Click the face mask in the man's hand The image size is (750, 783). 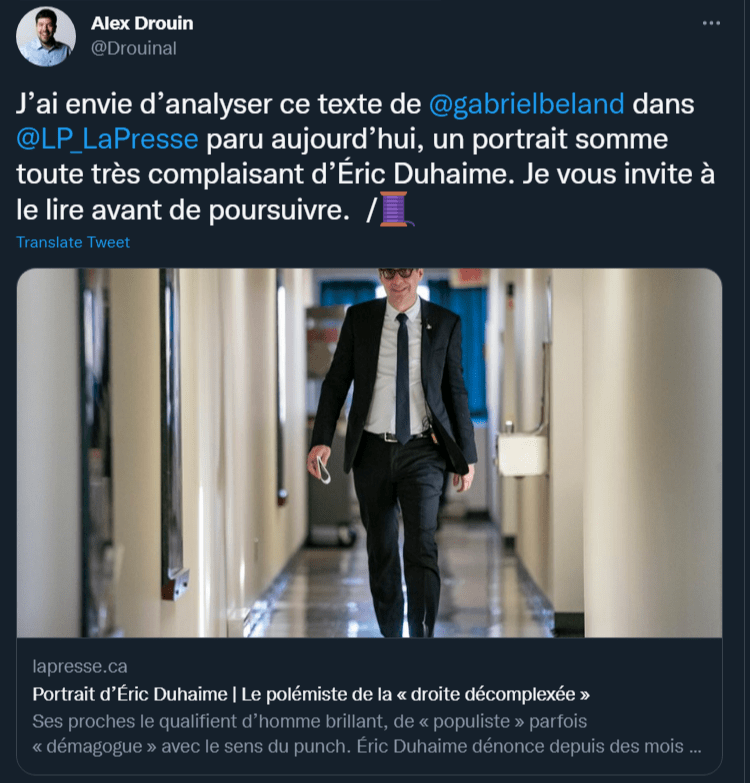tap(322, 468)
